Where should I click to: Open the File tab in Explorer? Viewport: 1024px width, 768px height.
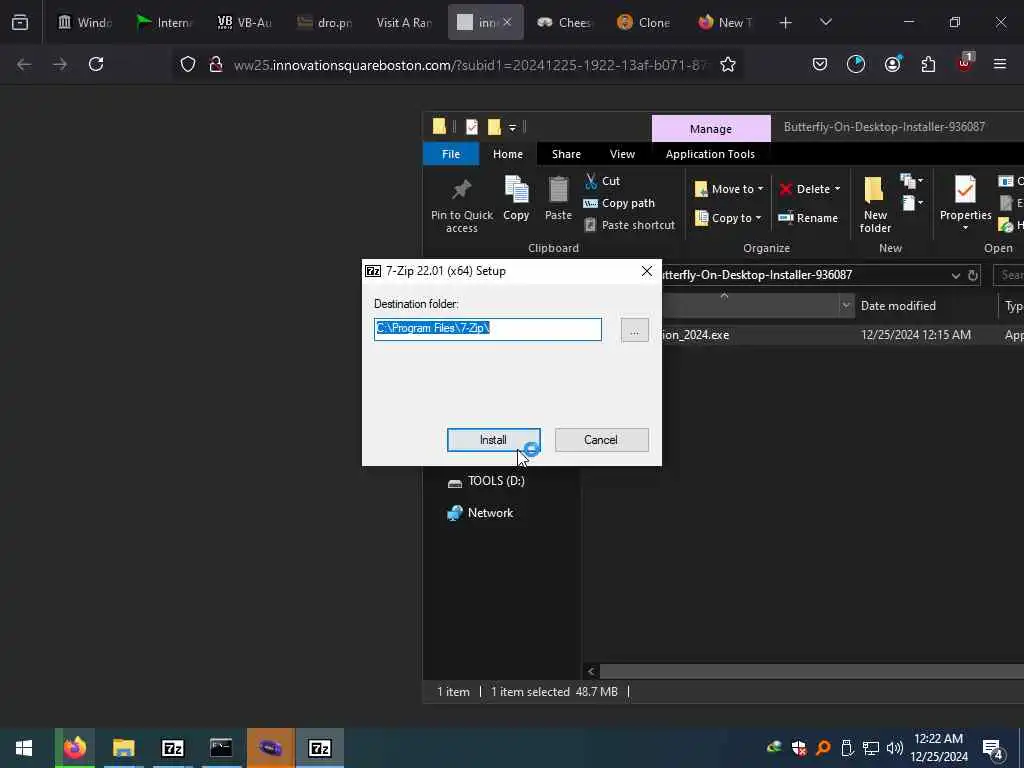pos(451,154)
